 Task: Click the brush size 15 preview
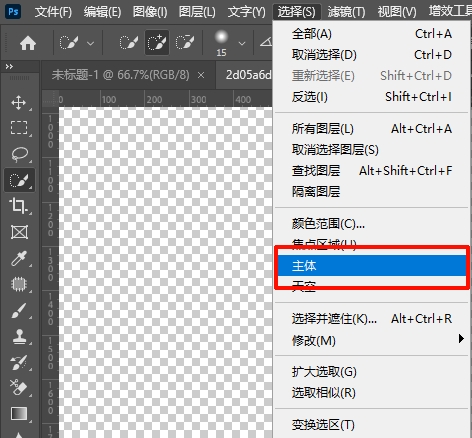221,43
